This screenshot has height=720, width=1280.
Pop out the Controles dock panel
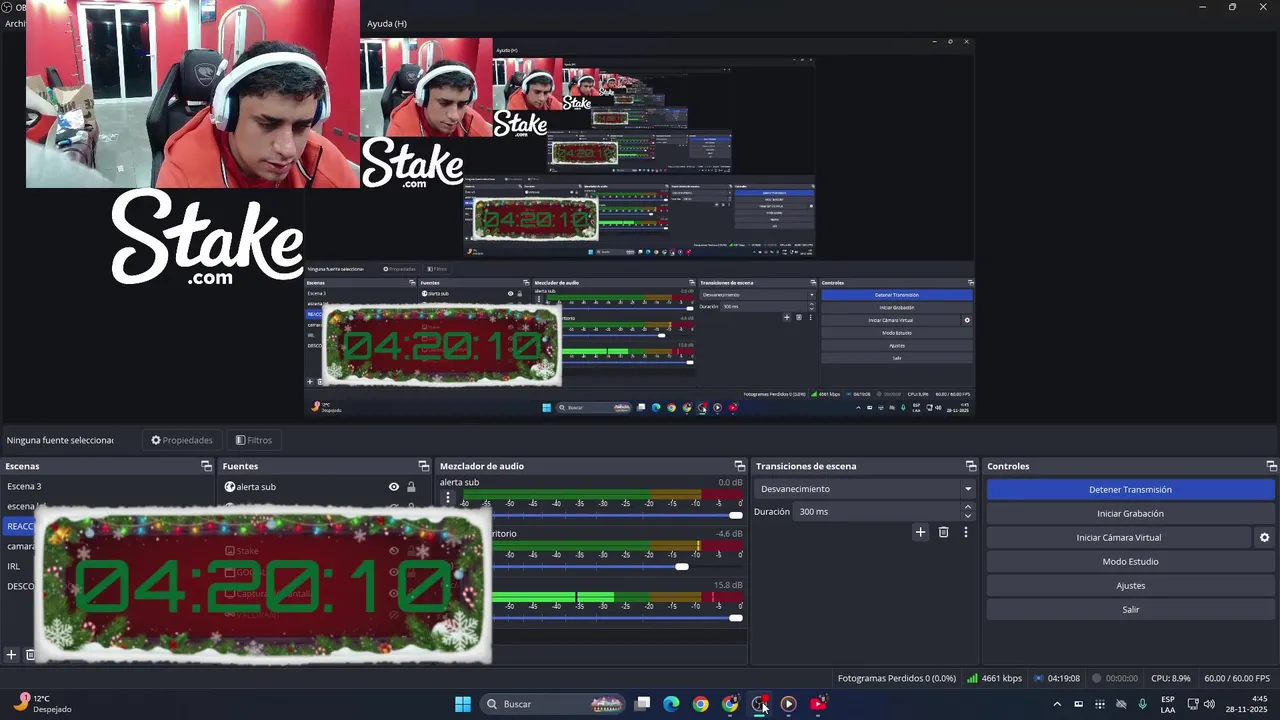point(1272,466)
